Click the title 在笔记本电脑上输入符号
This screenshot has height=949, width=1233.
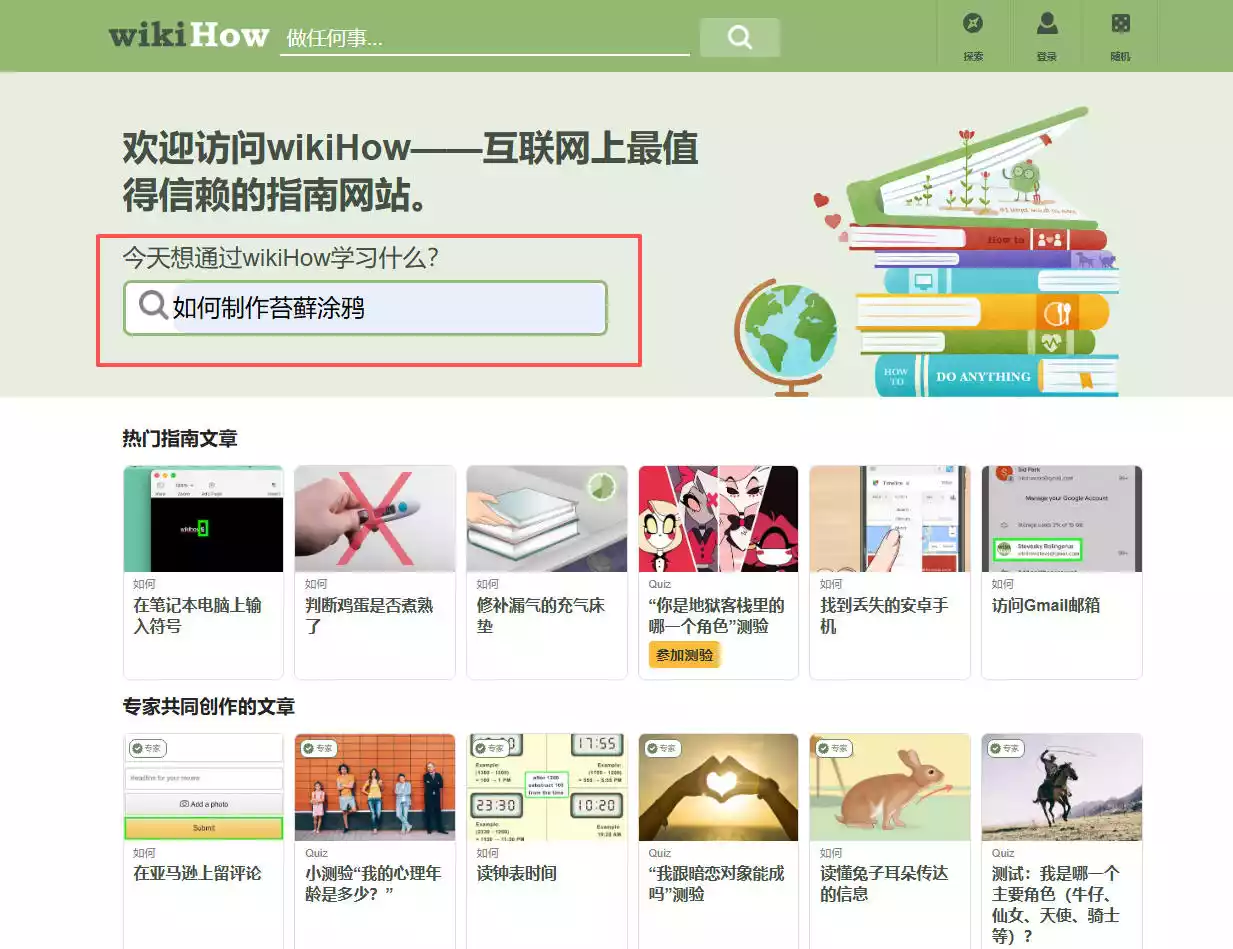coord(198,616)
